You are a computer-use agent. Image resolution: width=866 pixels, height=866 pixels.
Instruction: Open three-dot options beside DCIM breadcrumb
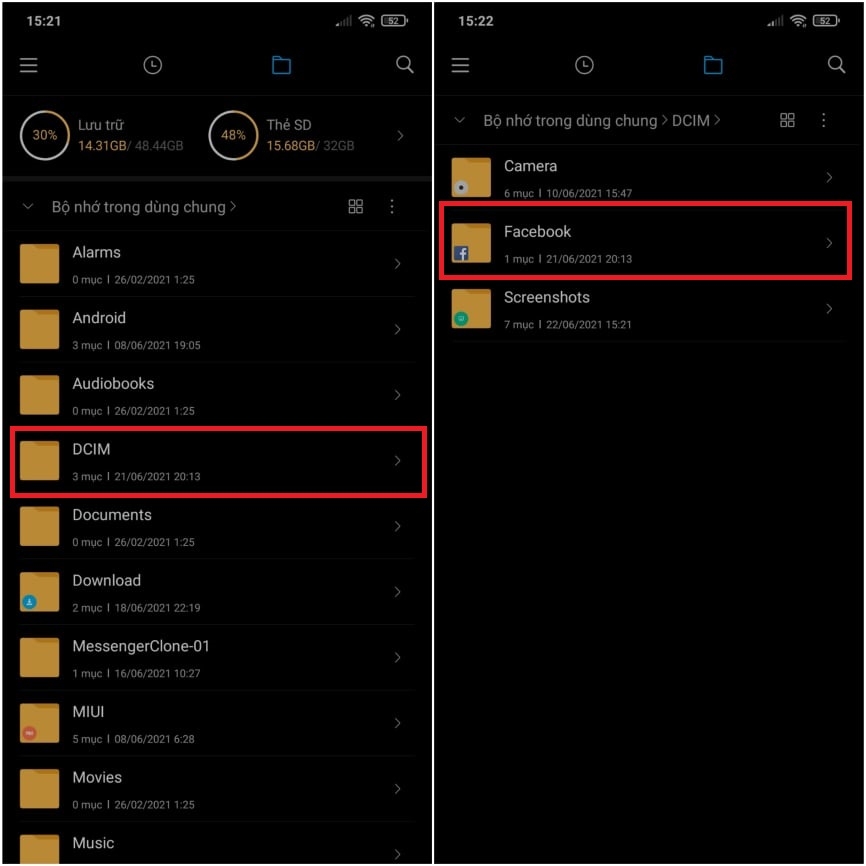click(x=823, y=120)
